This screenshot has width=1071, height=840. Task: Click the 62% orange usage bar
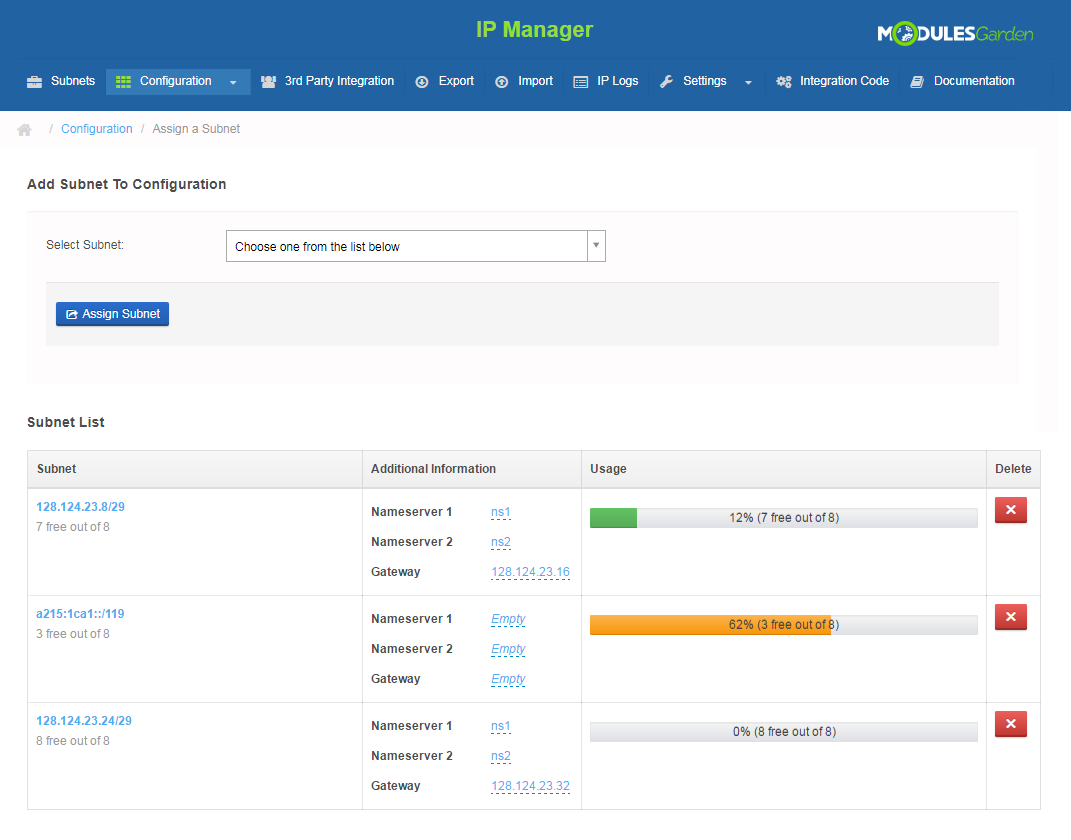(x=710, y=625)
